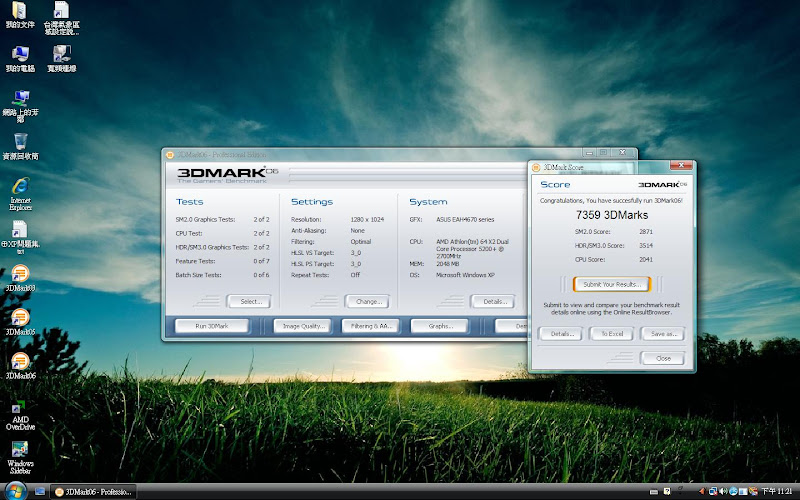Click Submit Your Results... button
800x500 pixels.
[612, 284]
